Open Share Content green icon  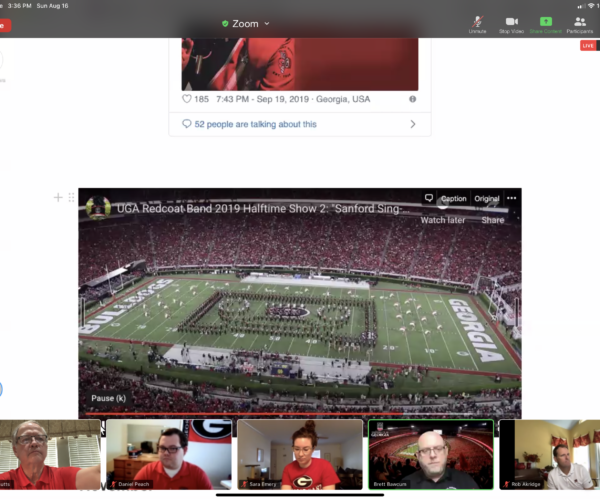[546, 25]
